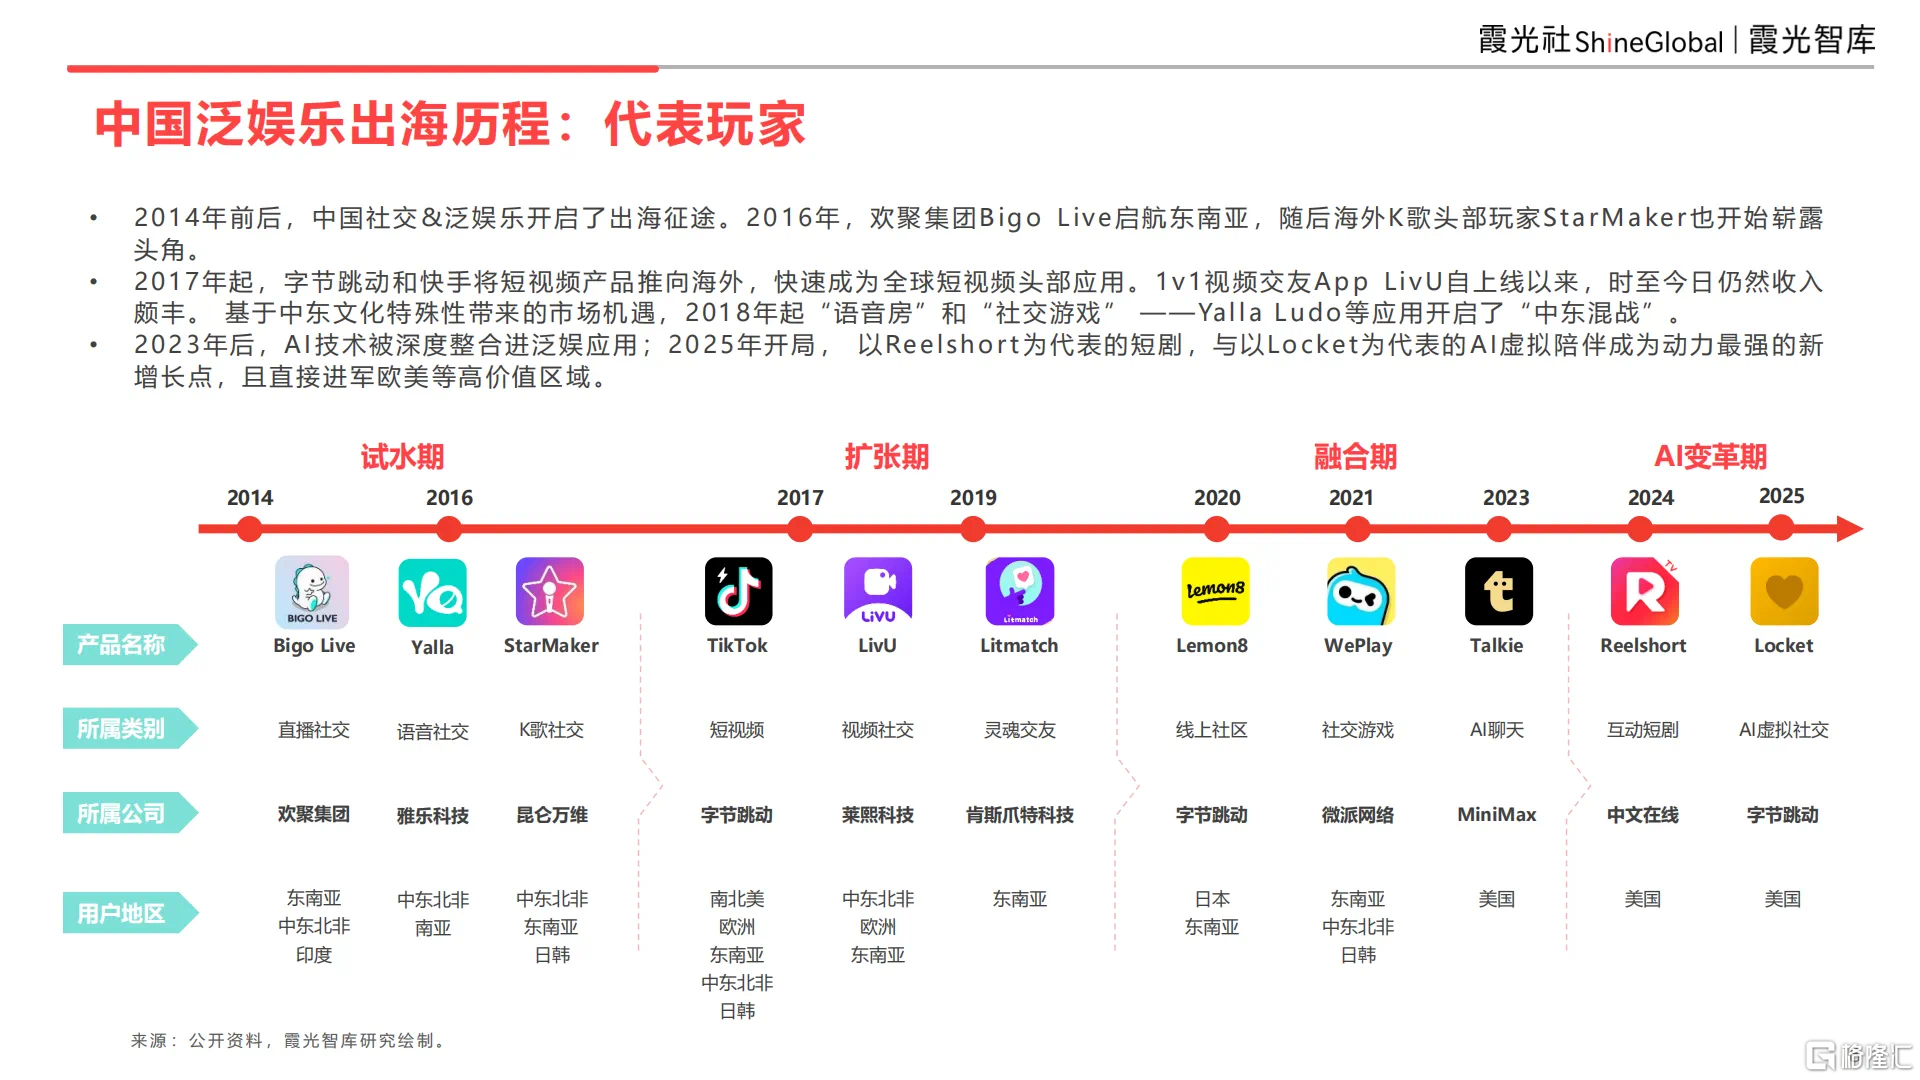This screenshot has height=1080, width=1920.
Task: Select the 中文在线 company name
Action: (x=1643, y=815)
